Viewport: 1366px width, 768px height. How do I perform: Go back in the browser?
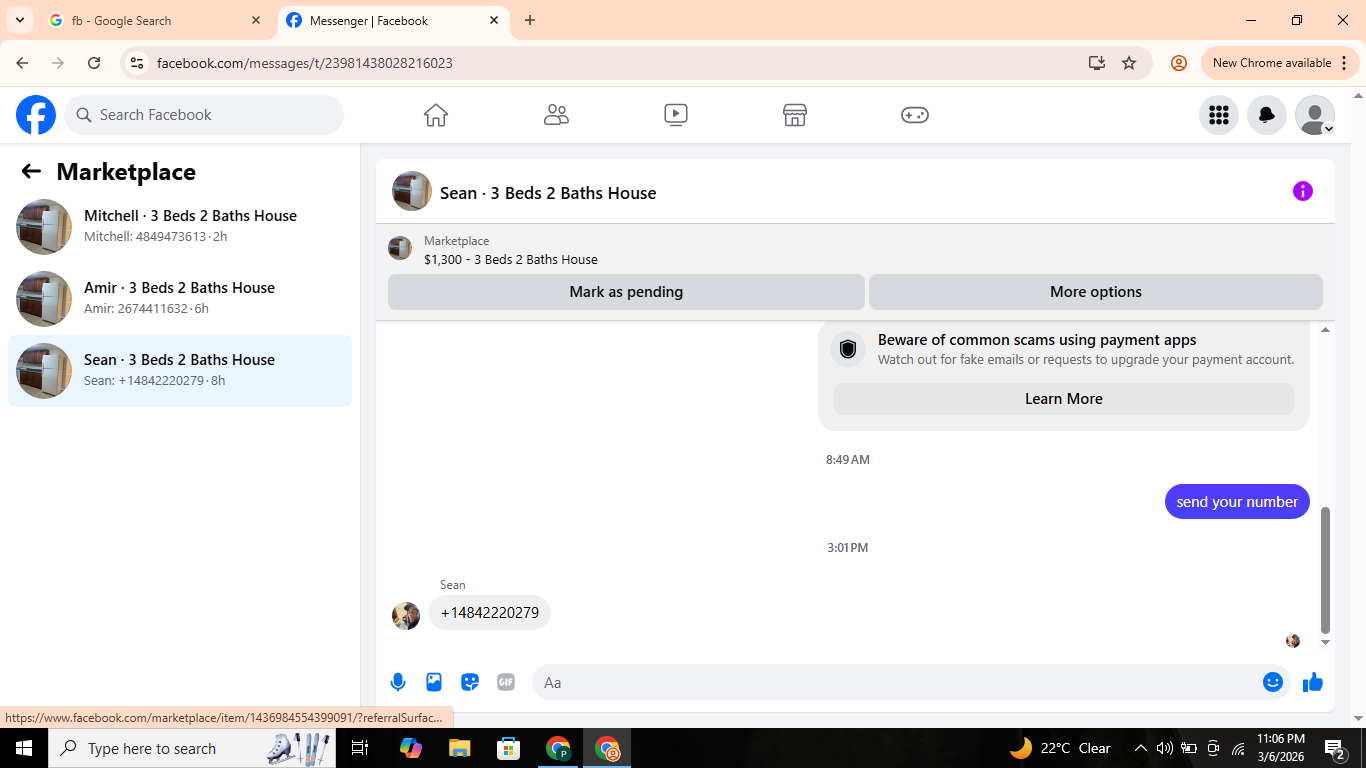pyautogui.click(x=23, y=63)
